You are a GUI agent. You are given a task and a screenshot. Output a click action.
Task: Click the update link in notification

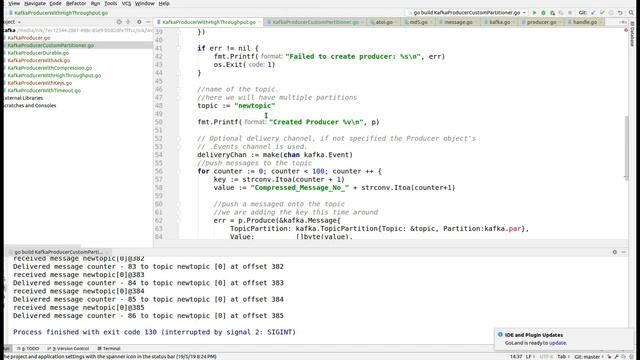[x=558, y=343]
